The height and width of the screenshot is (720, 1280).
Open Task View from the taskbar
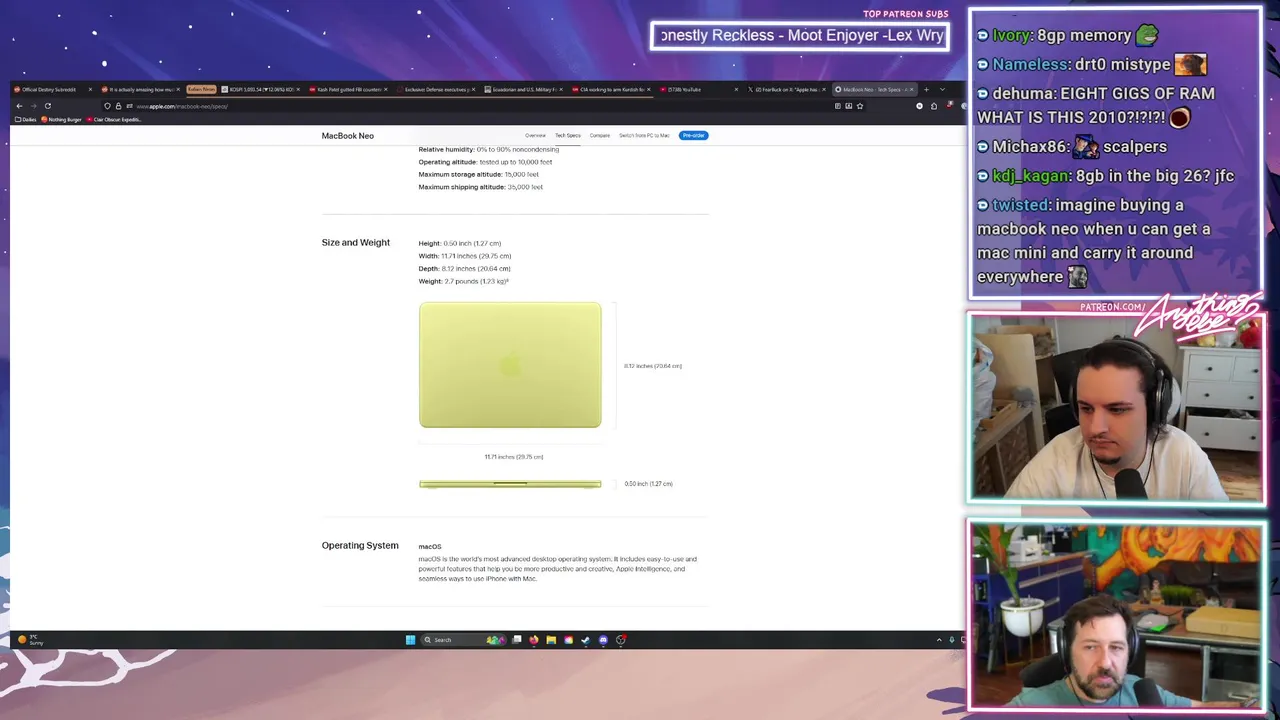click(x=517, y=640)
